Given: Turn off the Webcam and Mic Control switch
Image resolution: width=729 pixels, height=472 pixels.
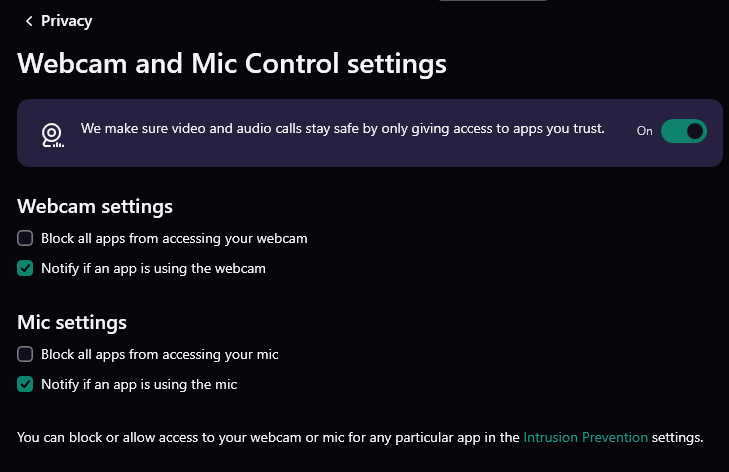Looking at the screenshot, I should [x=684, y=131].
